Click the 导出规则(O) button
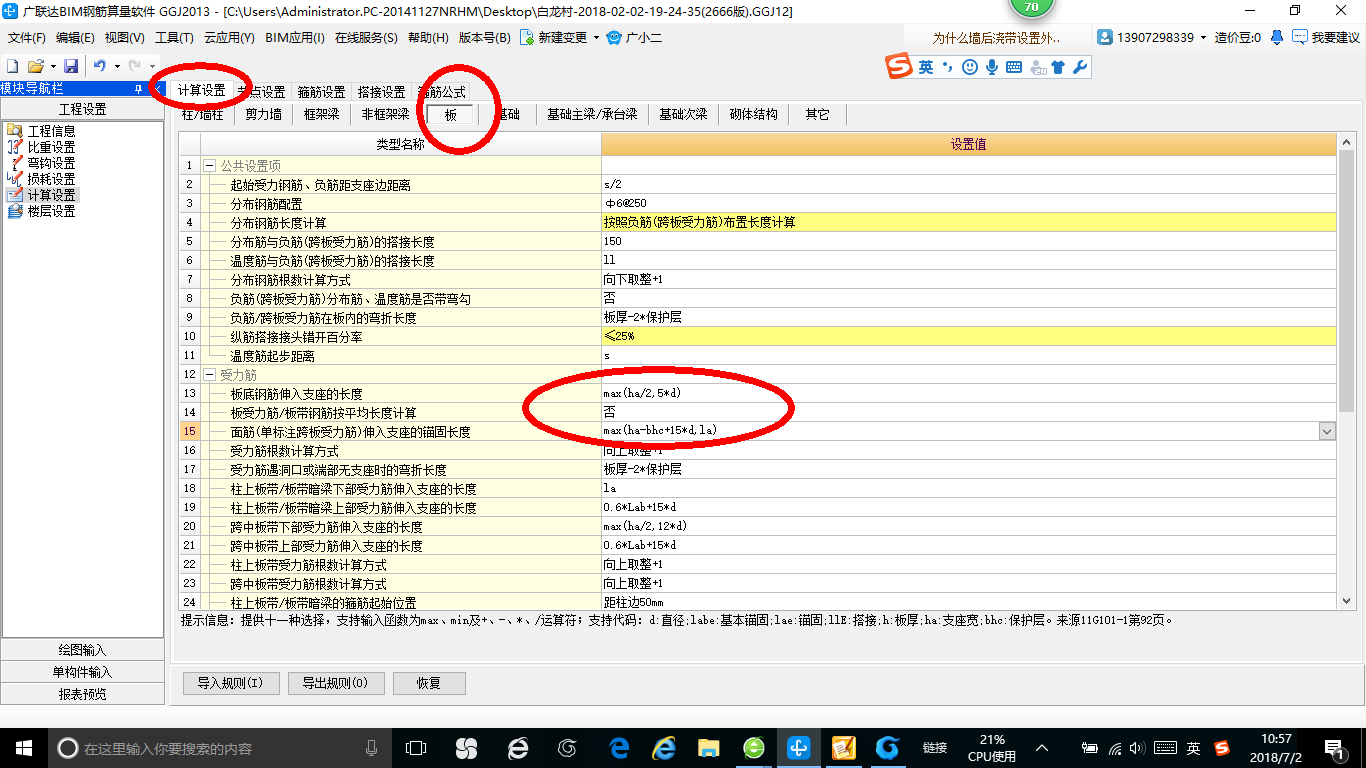This screenshot has height=768, width=1366. tap(335, 683)
